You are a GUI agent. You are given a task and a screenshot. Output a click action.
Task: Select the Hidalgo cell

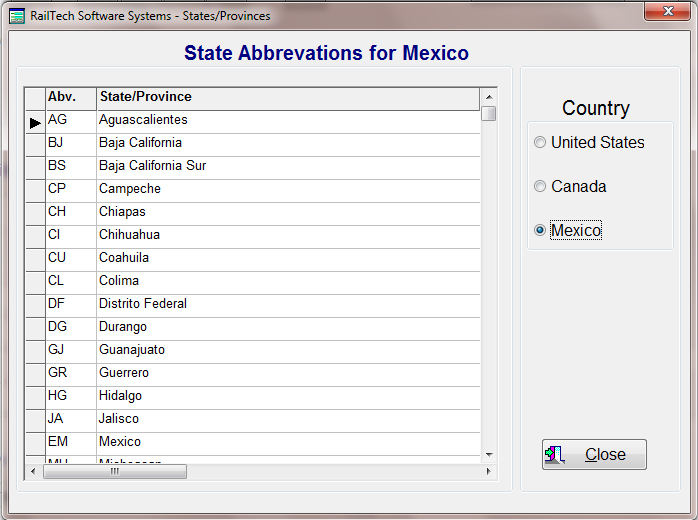tap(288, 398)
